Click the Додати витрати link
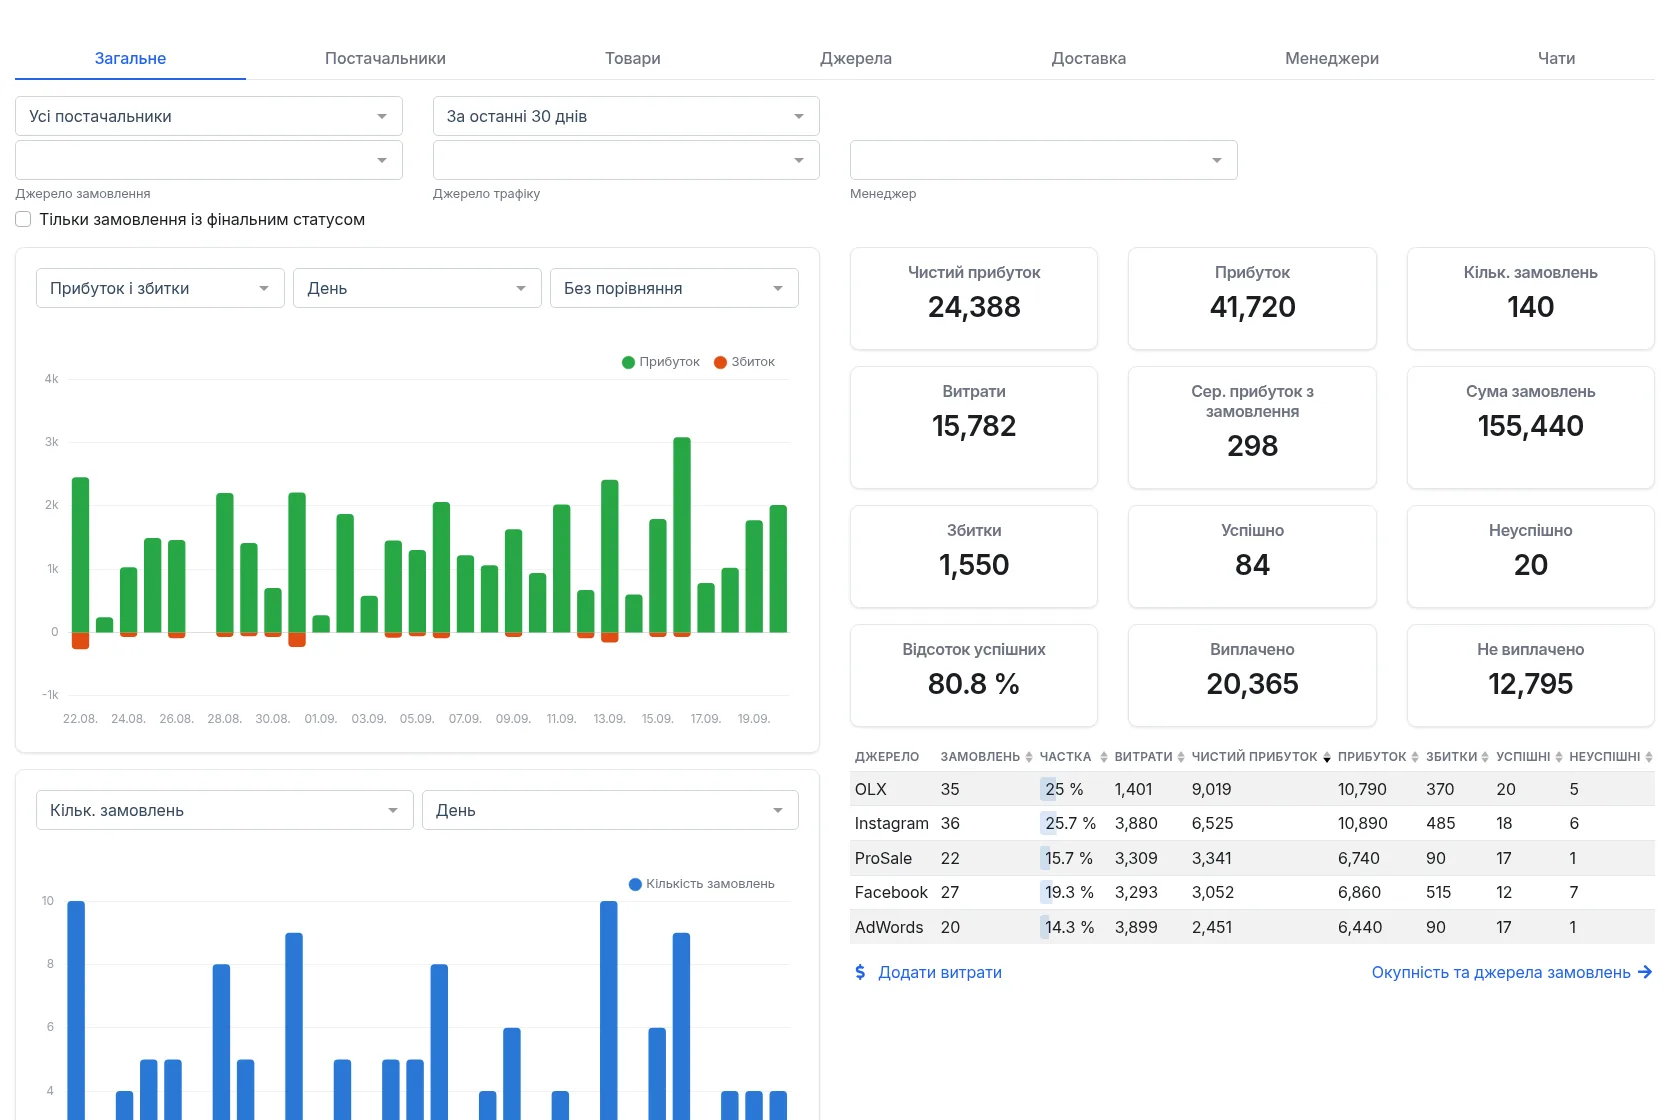The width and height of the screenshot is (1670, 1120). [x=940, y=972]
